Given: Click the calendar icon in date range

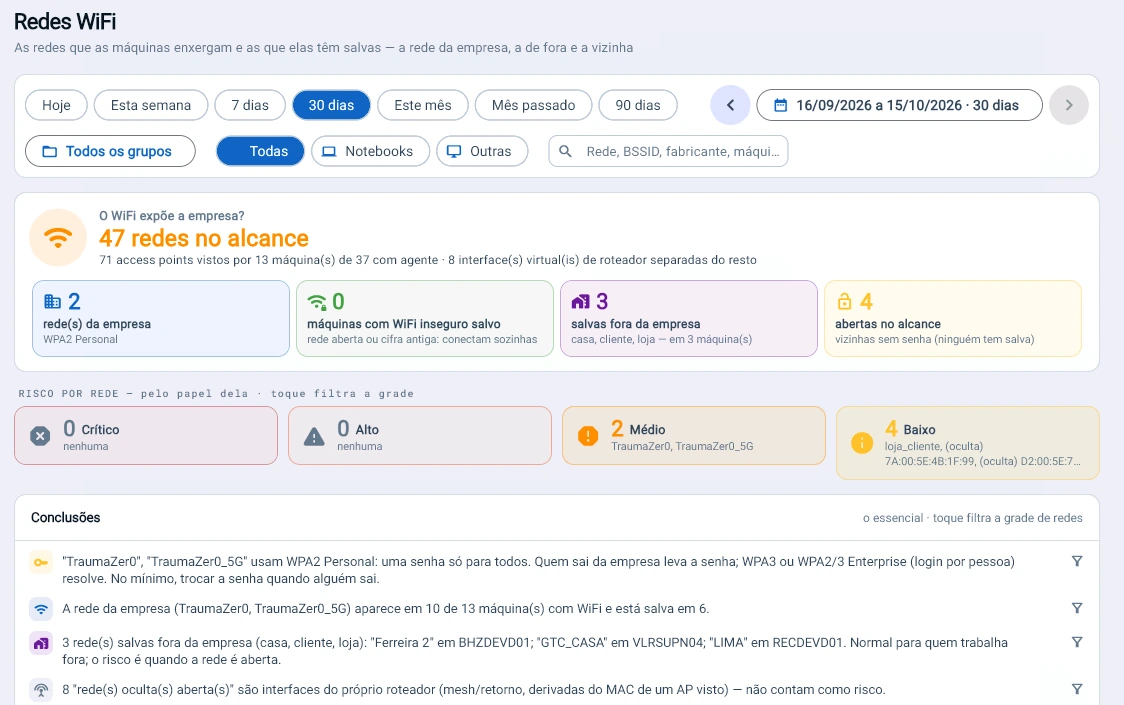Looking at the screenshot, I should pos(781,105).
